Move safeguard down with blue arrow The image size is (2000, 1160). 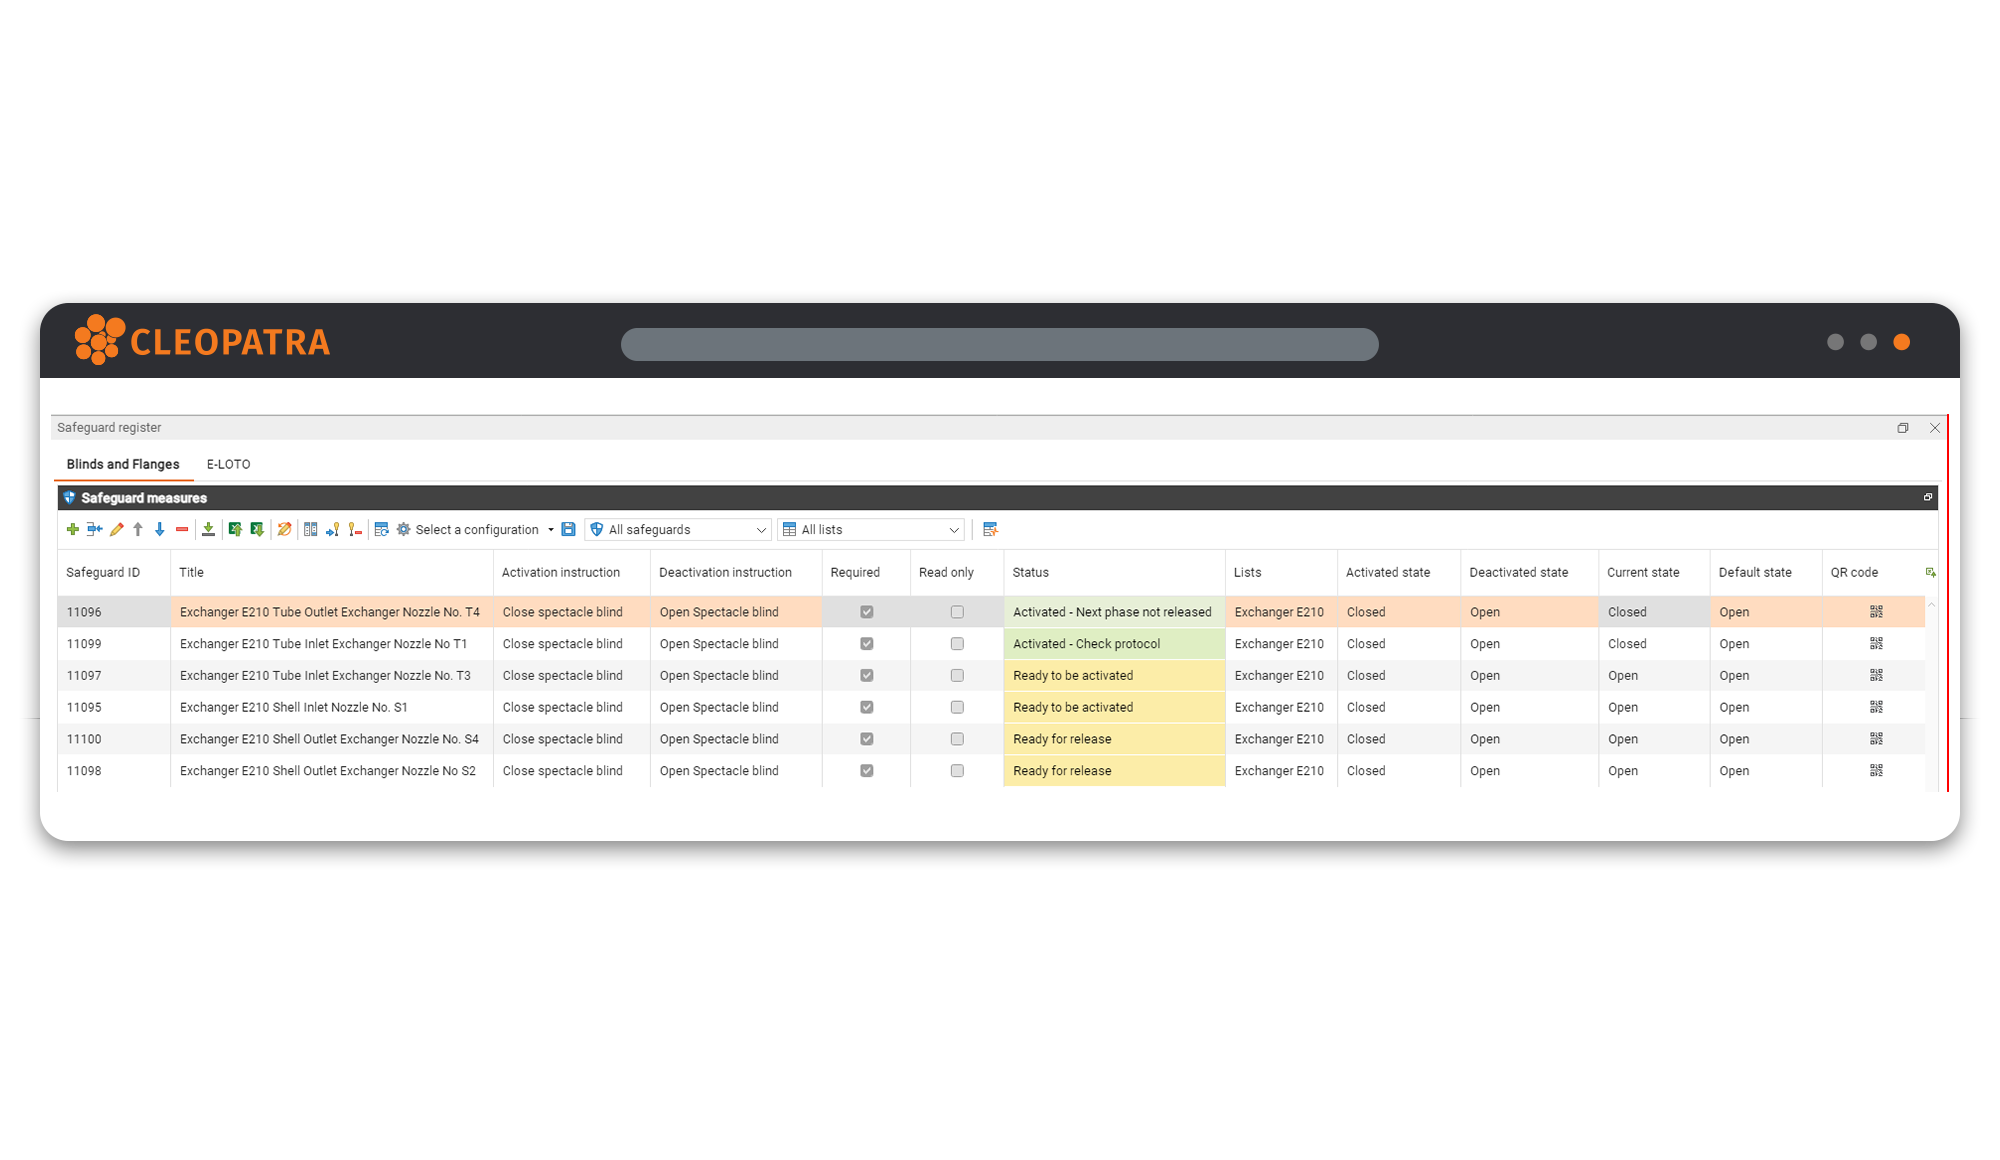[160, 530]
